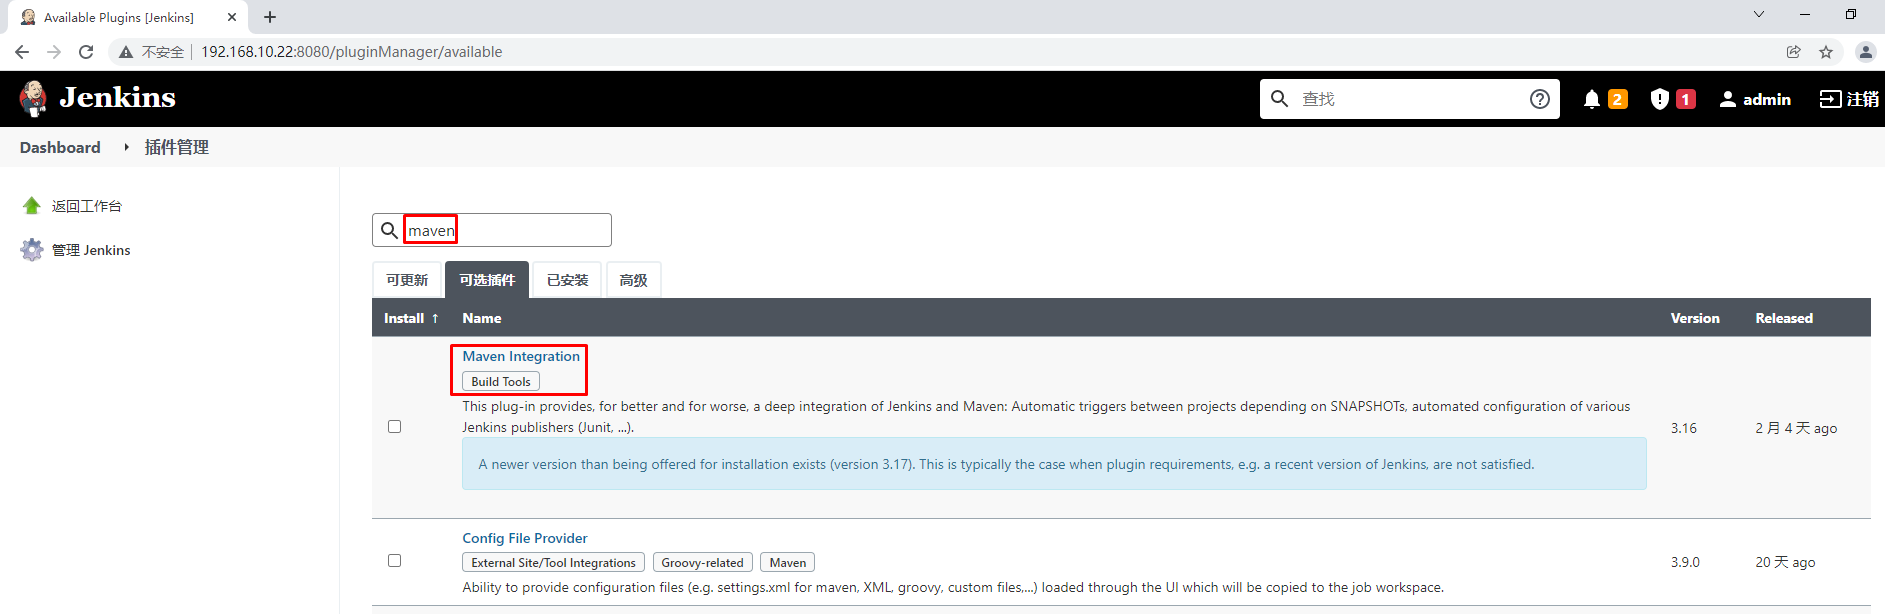Click the Build Tools category label
The image size is (1885, 614).
[501, 382]
